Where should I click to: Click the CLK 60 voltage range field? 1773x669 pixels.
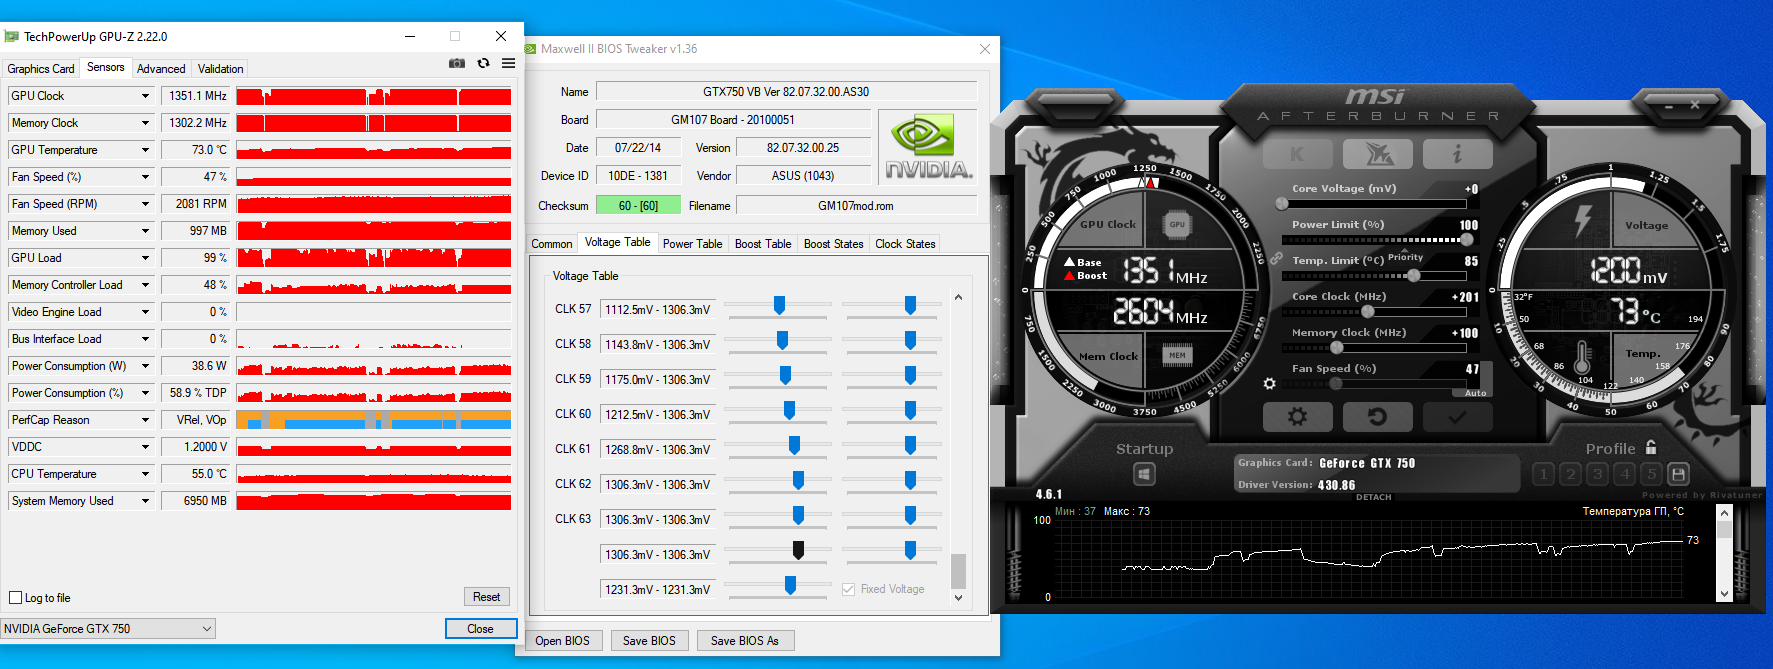click(658, 414)
